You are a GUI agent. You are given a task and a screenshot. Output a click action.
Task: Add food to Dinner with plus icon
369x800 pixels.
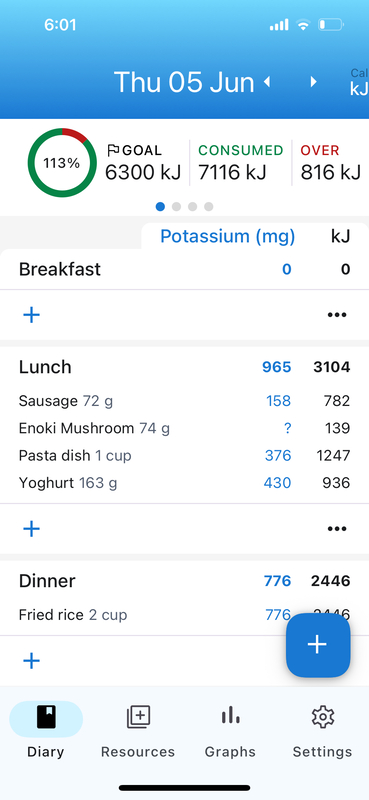pyautogui.click(x=32, y=661)
